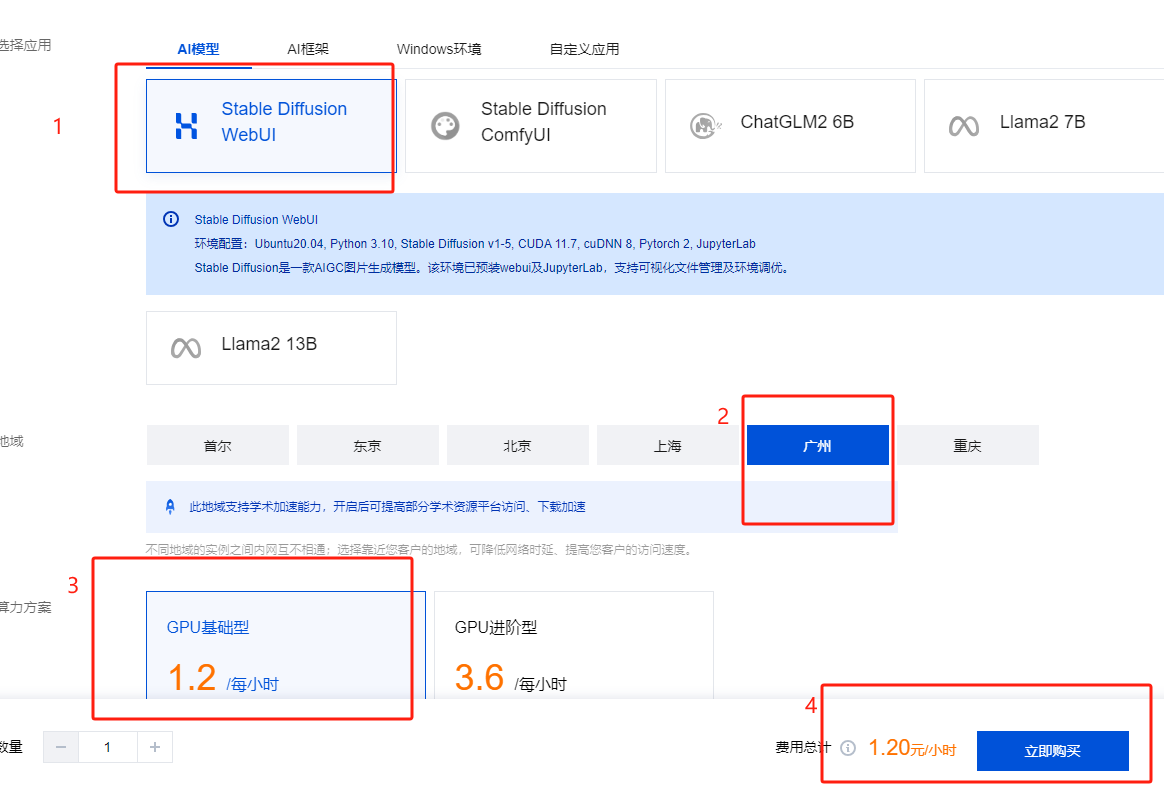The height and width of the screenshot is (787, 1164).
Task: Click the quantity input field showing 1
Action: pyautogui.click(x=108, y=747)
